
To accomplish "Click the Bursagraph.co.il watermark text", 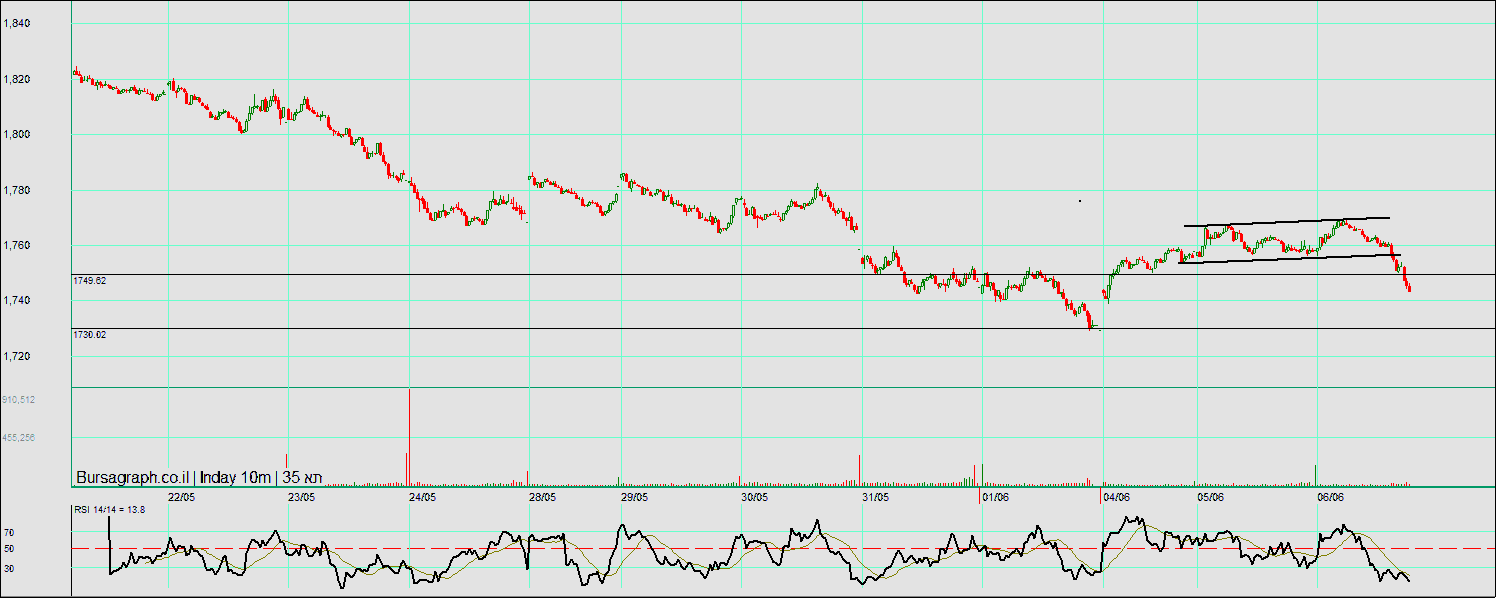I will point(134,477).
